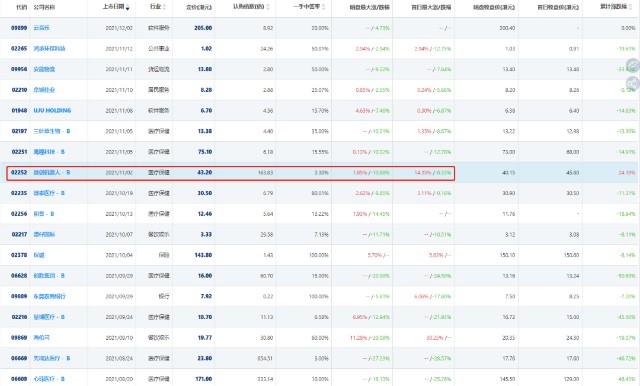640x386 pixels.
Task: Click the first-day close price 45.80
Action: click(x=573, y=173)
